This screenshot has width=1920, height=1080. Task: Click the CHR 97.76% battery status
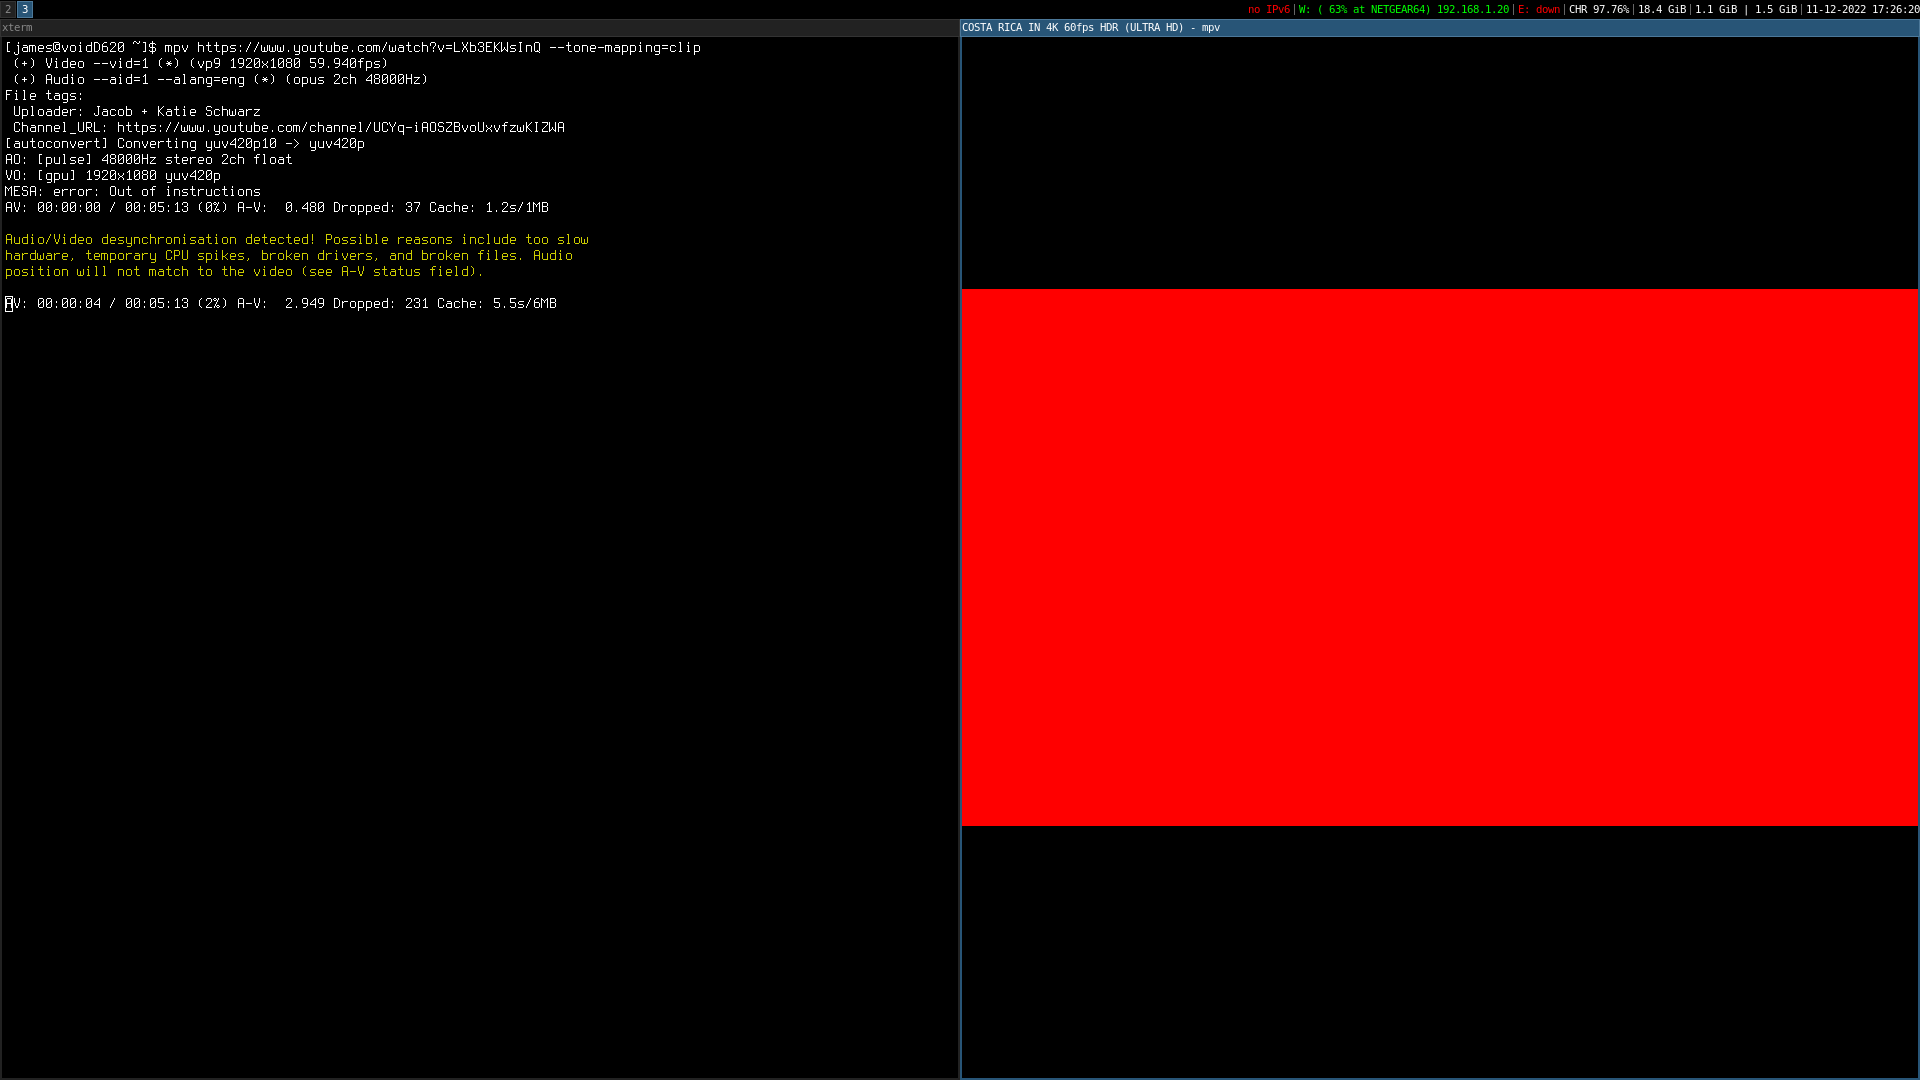tap(1598, 10)
